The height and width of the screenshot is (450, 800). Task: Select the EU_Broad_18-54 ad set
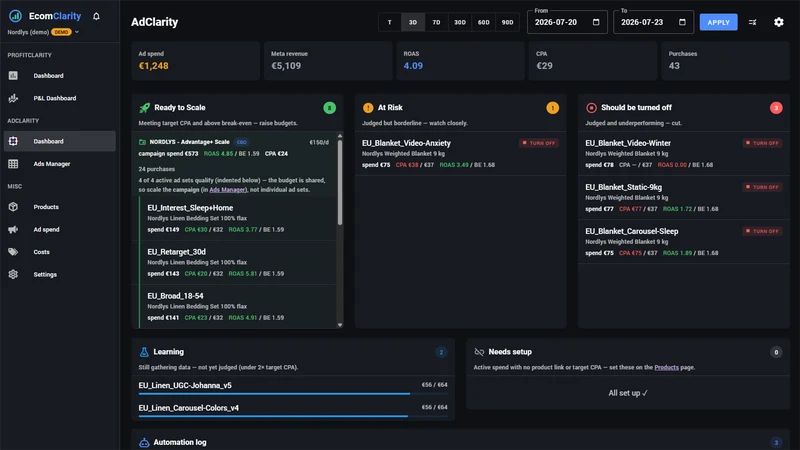[x=238, y=307]
